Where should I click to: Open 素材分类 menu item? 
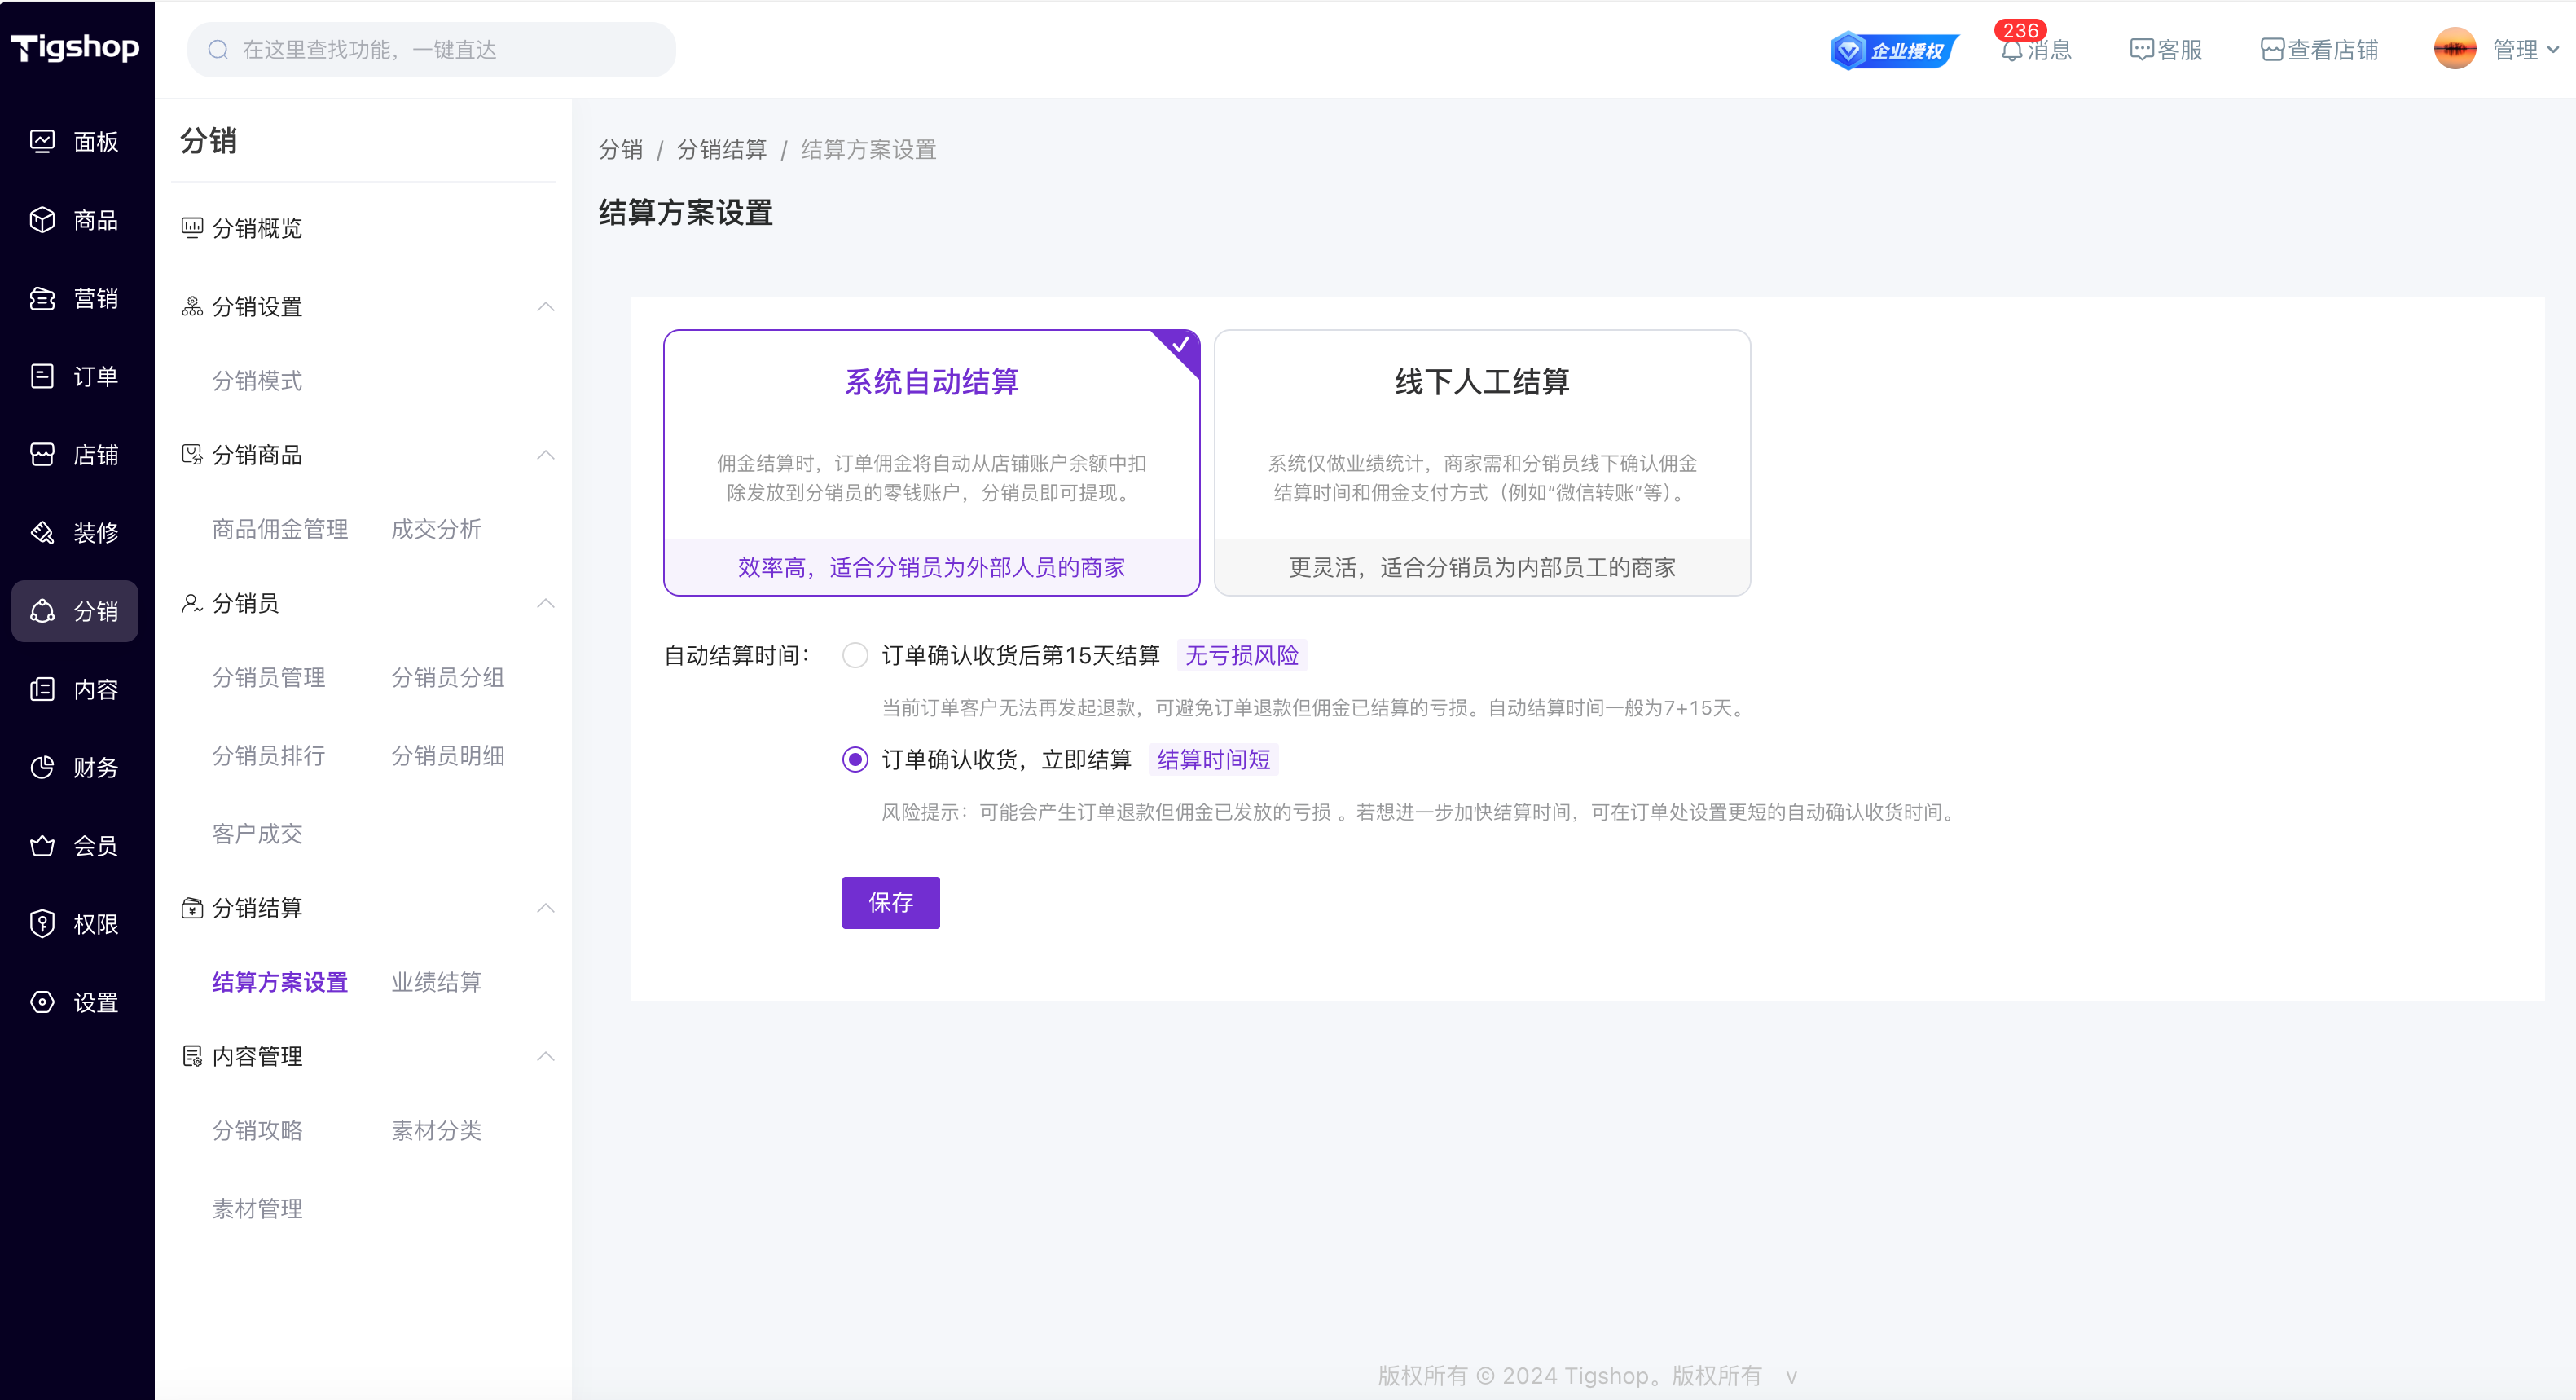tap(436, 1131)
